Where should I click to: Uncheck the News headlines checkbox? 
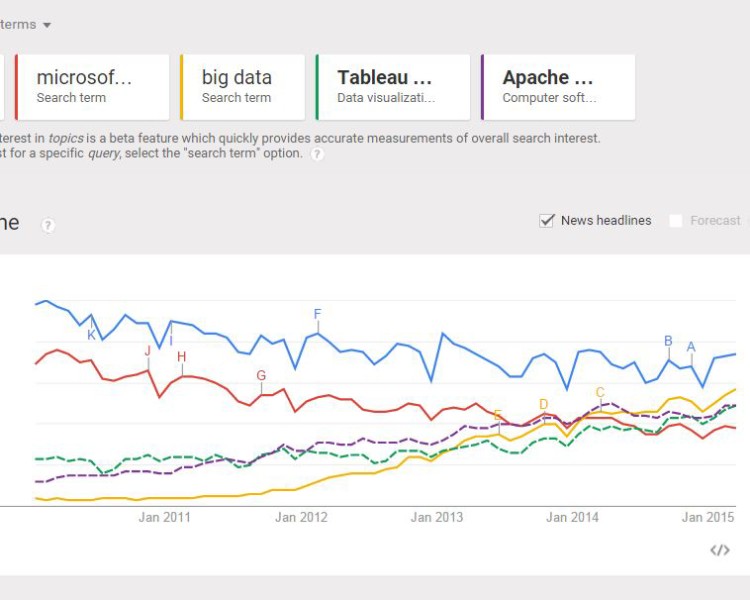(547, 220)
